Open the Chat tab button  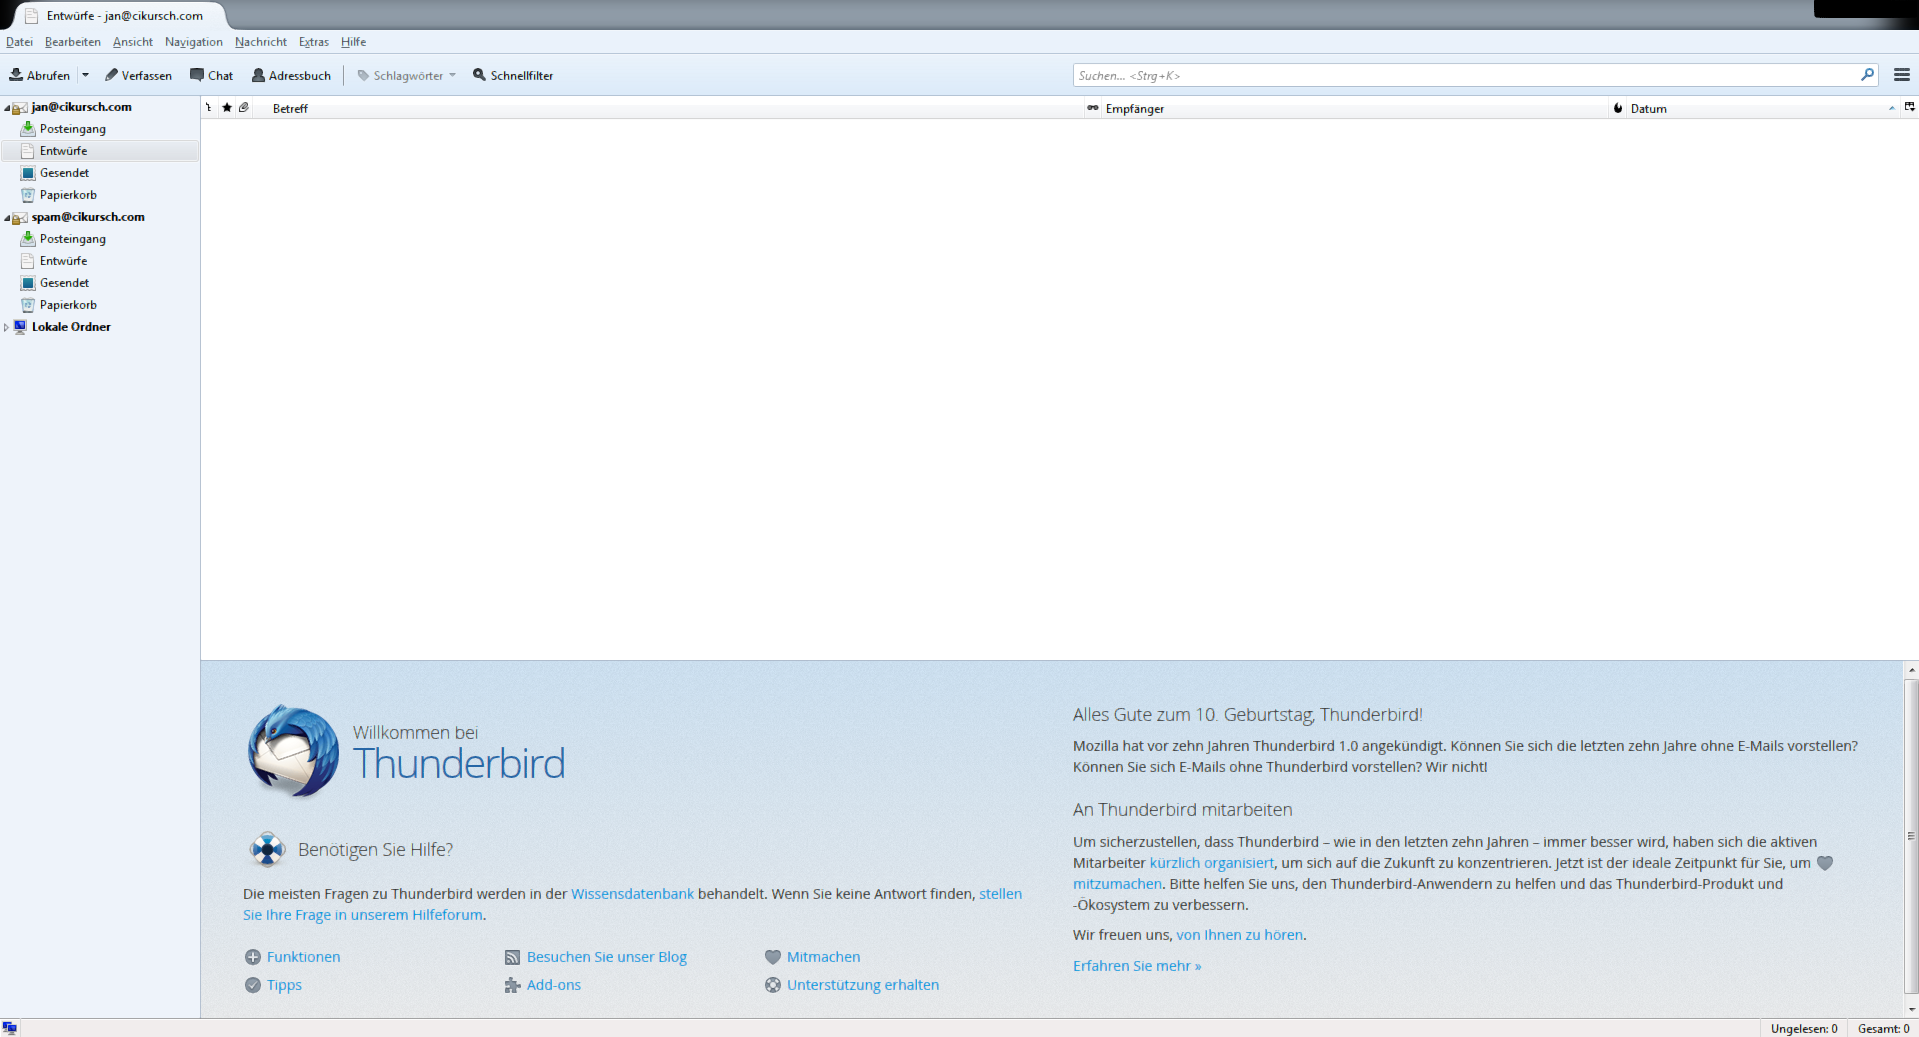(x=211, y=75)
